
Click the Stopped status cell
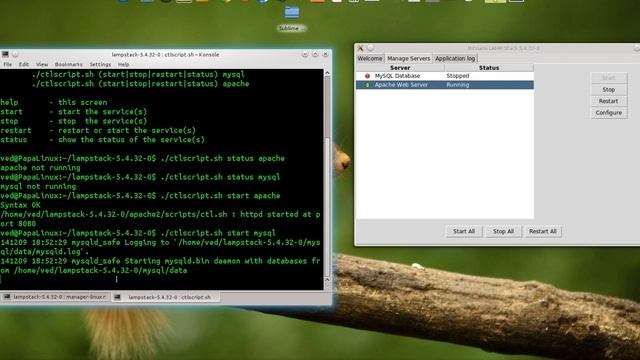[x=458, y=76]
